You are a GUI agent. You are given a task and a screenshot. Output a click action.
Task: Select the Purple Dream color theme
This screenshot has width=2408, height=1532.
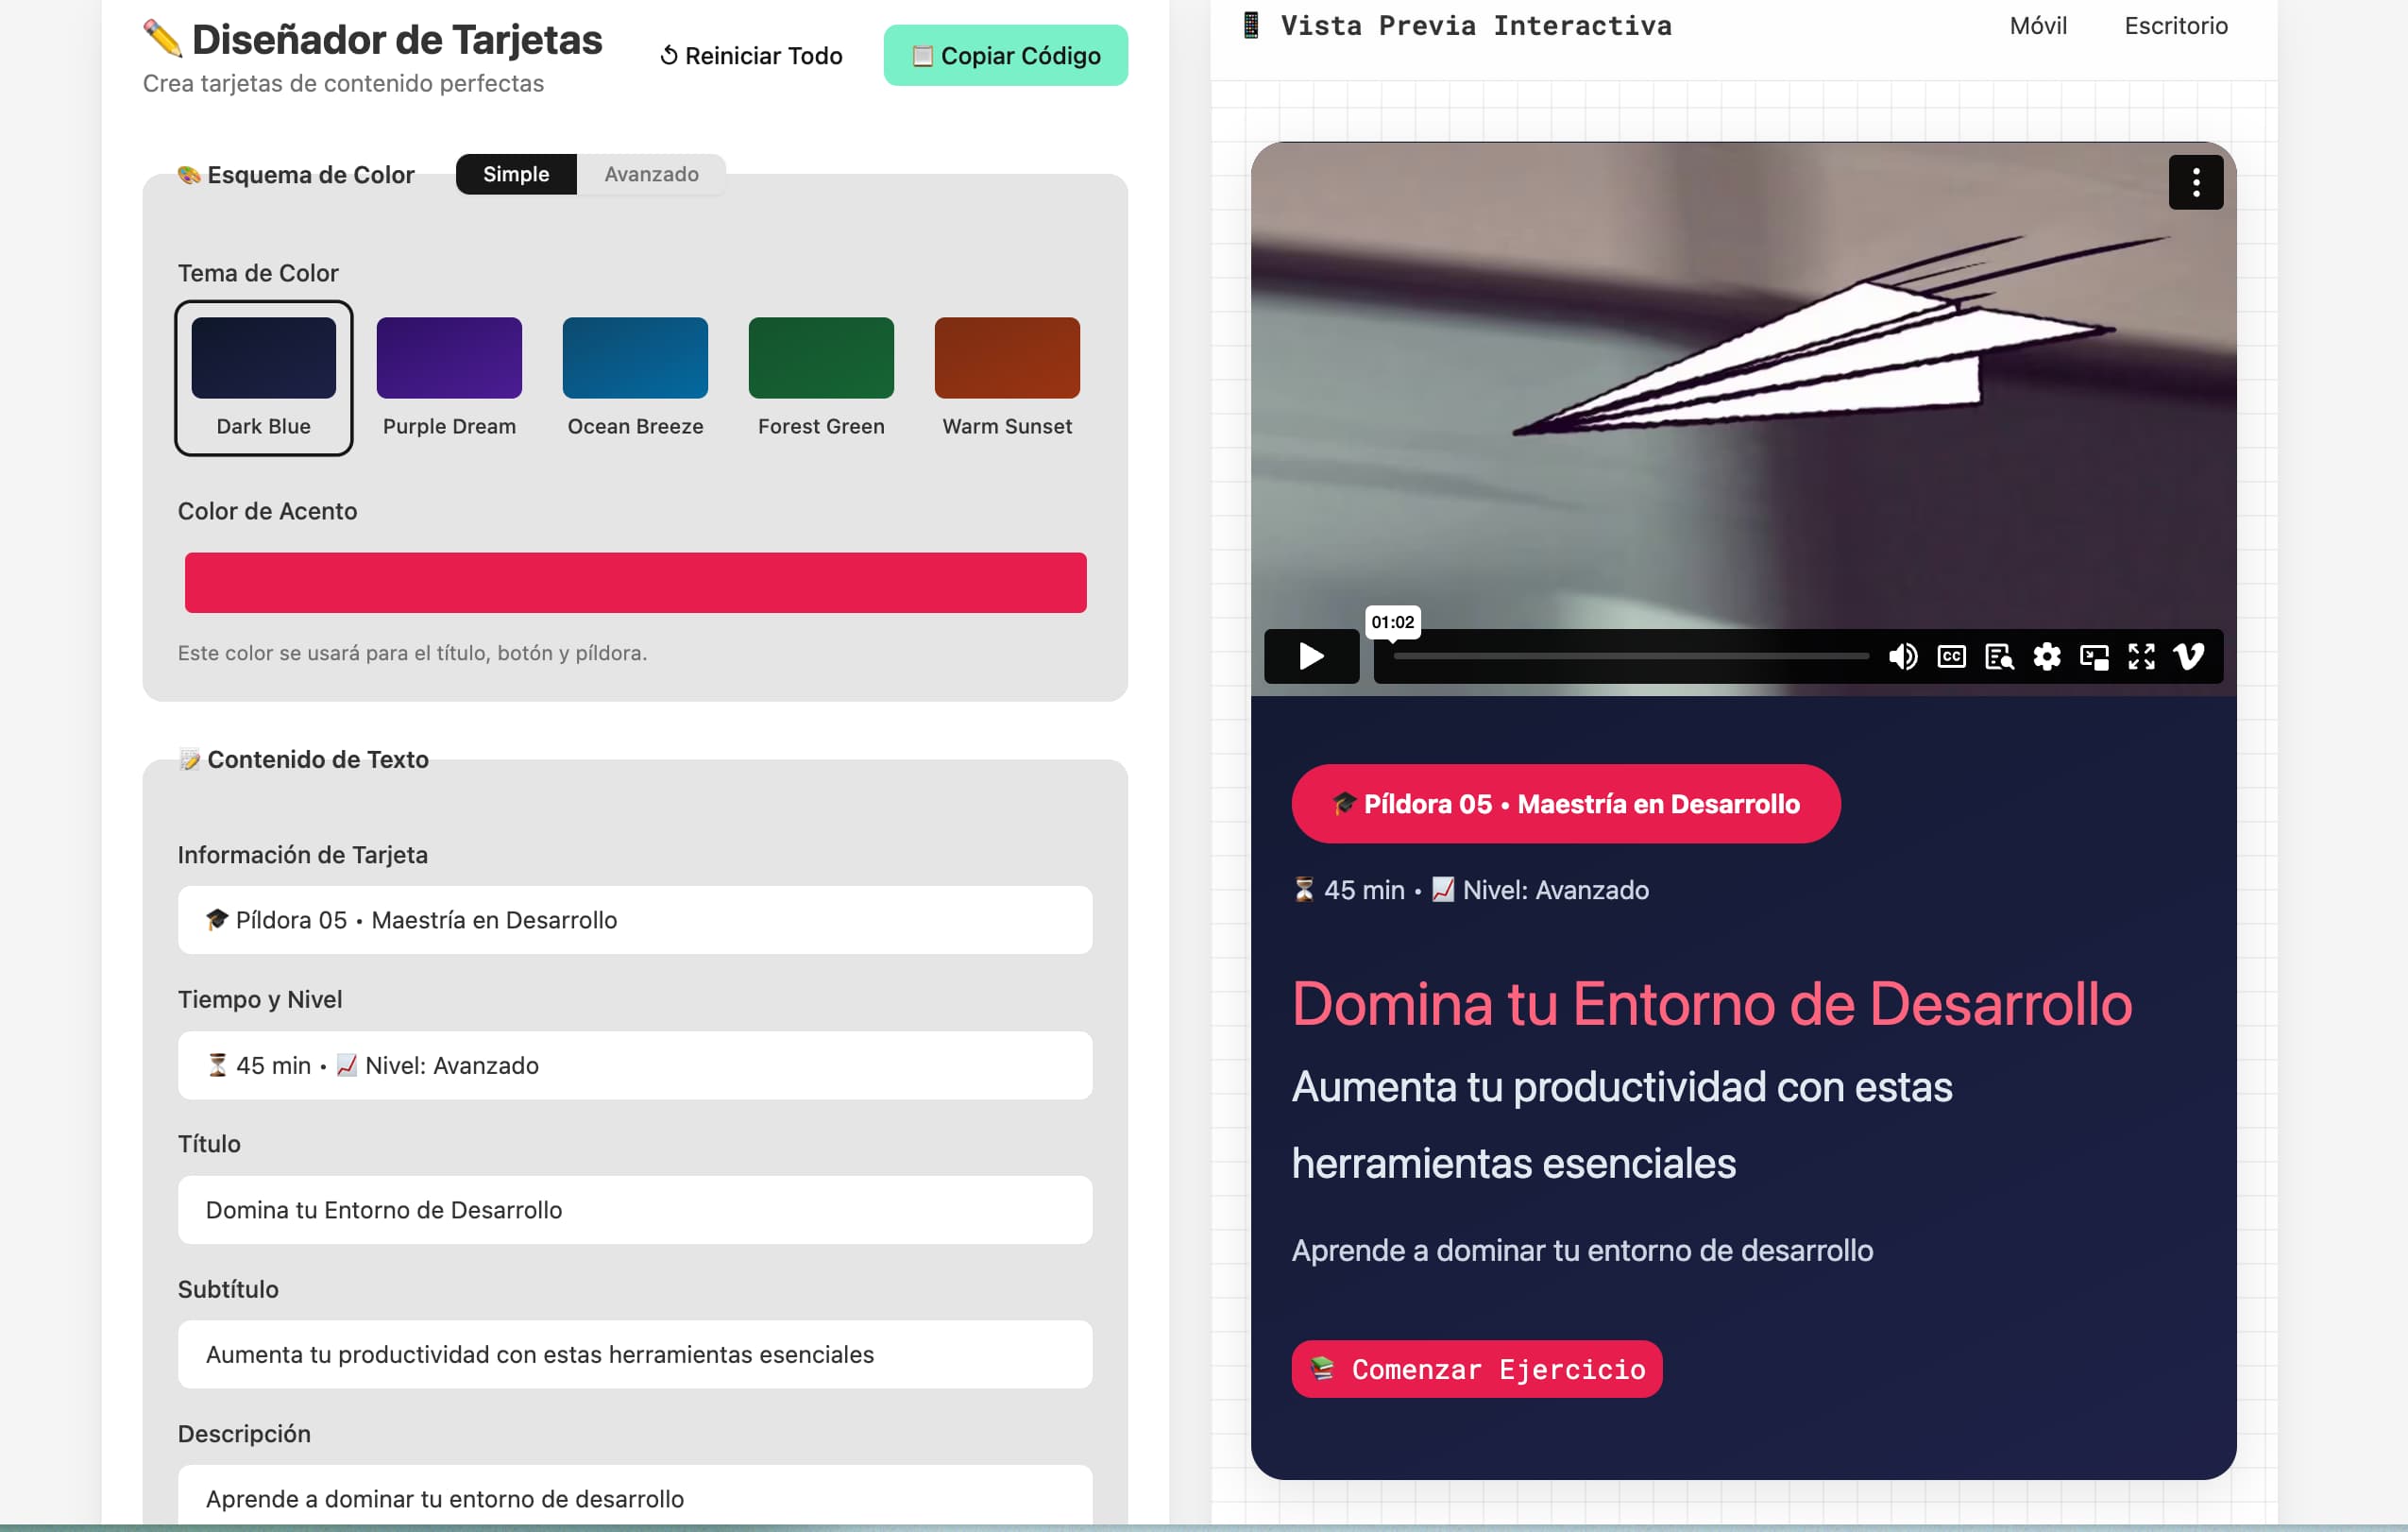click(449, 357)
